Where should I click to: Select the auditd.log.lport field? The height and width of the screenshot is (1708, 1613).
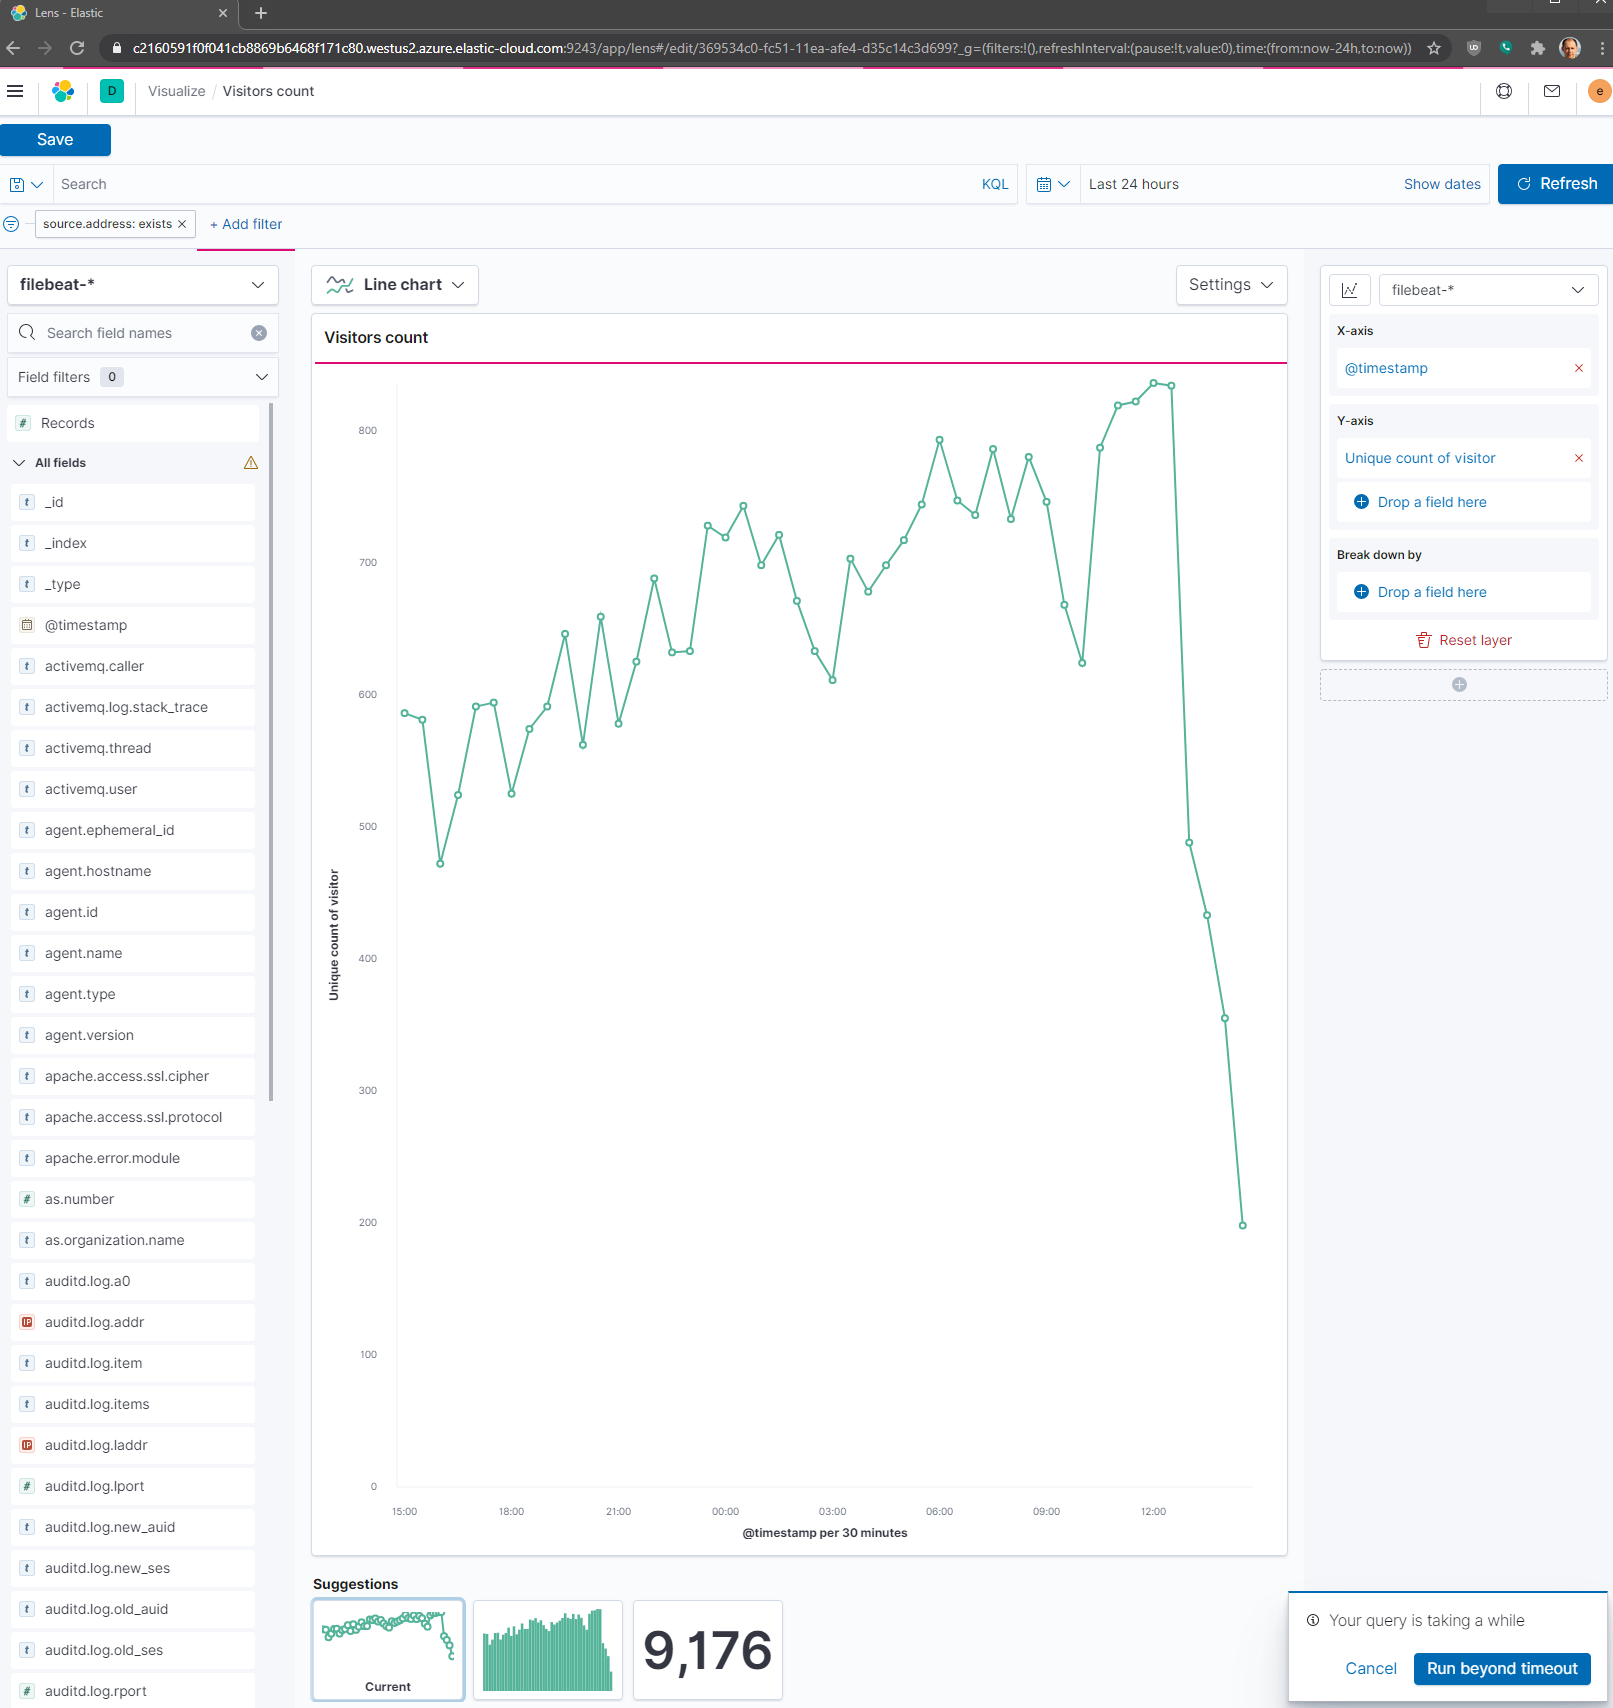[x=133, y=1486]
